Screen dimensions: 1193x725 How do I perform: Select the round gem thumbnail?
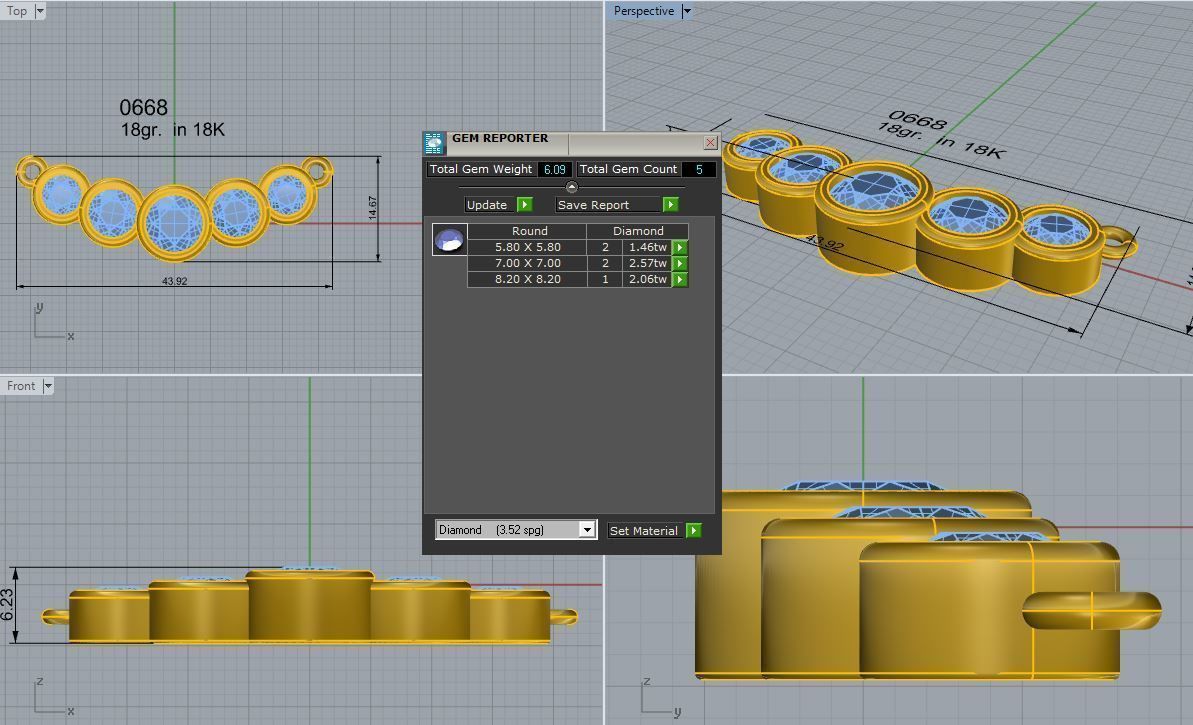click(x=449, y=240)
